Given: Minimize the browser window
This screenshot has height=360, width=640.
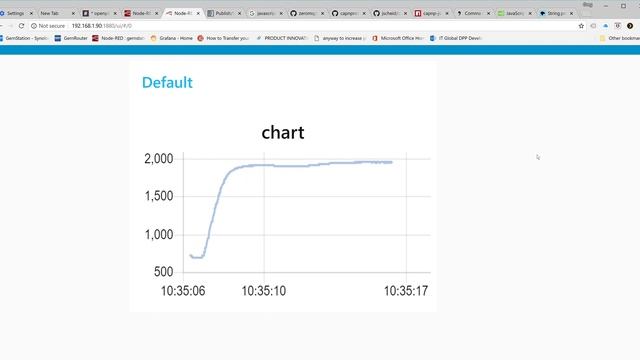Looking at the screenshot, I should coord(606,6).
